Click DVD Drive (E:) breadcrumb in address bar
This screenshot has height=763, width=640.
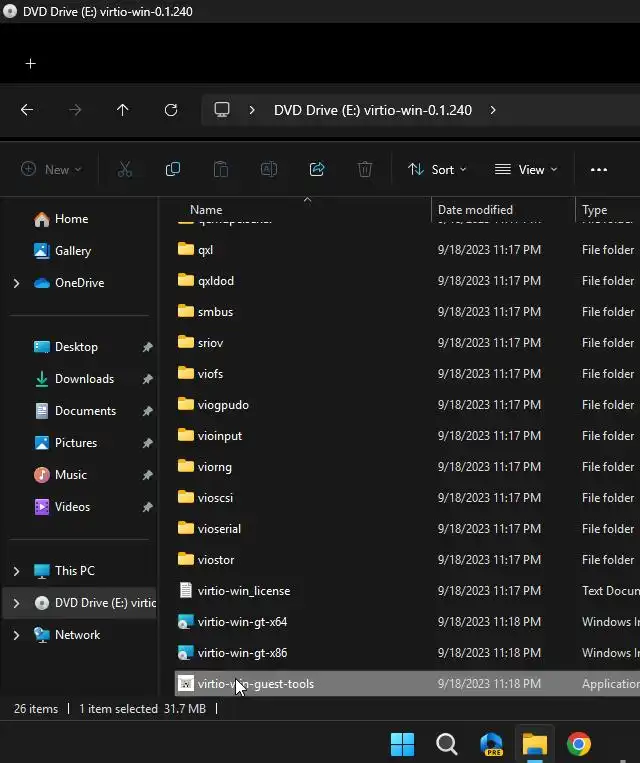pyautogui.click(x=373, y=110)
